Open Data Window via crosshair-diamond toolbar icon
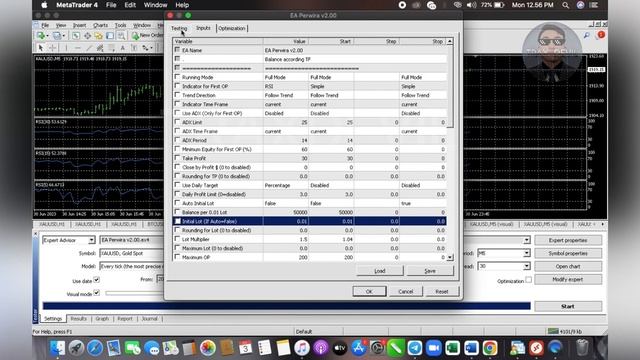The width and height of the screenshot is (640, 360). coord(87,36)
